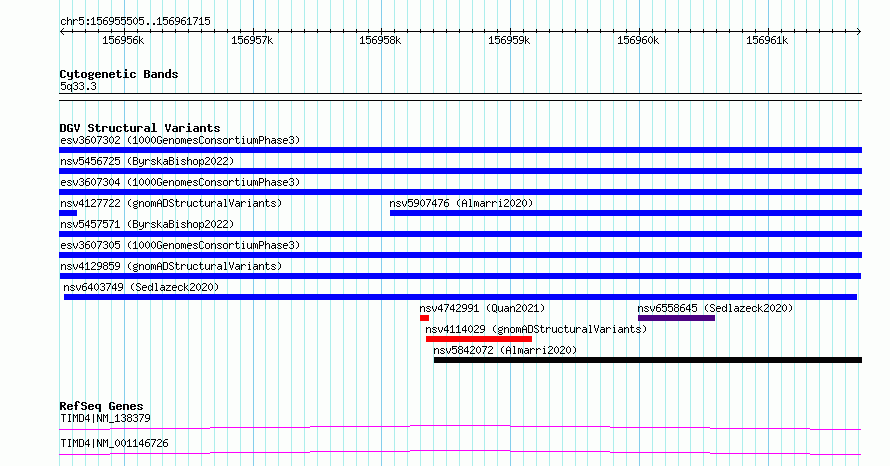Select the black nsv5842072 variant bar
890x466 pixels.
click(648, 360)
